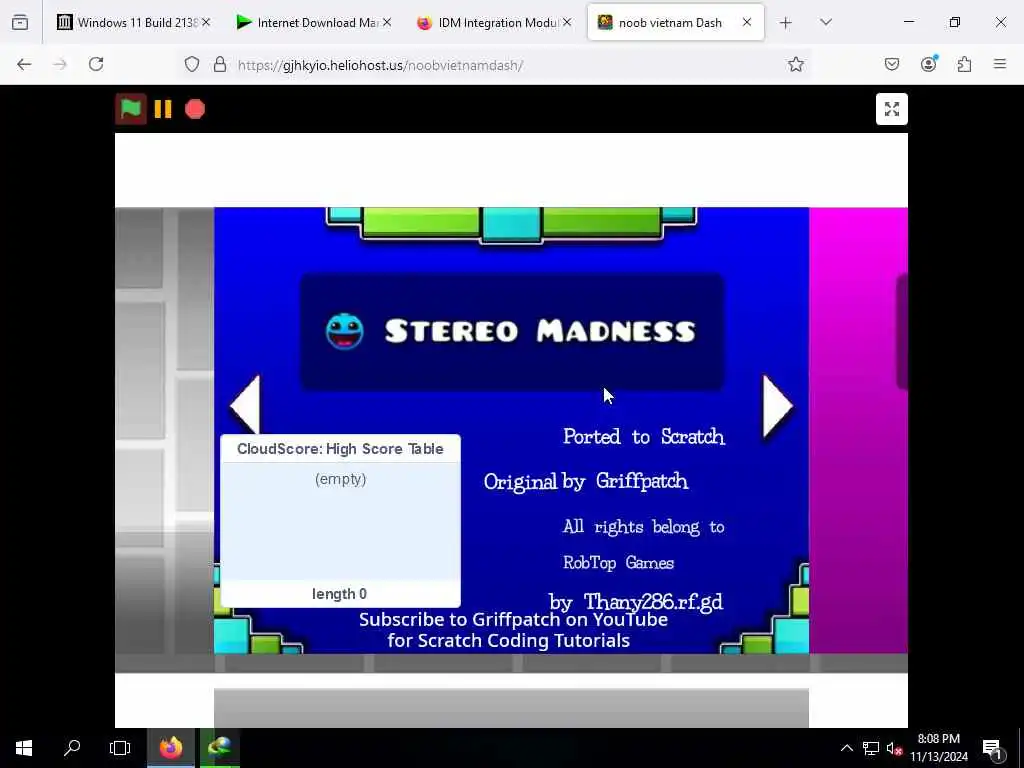The image size is (1024, 768).
Task: Open the clock showing 8:08 PM
Action: 939,748
